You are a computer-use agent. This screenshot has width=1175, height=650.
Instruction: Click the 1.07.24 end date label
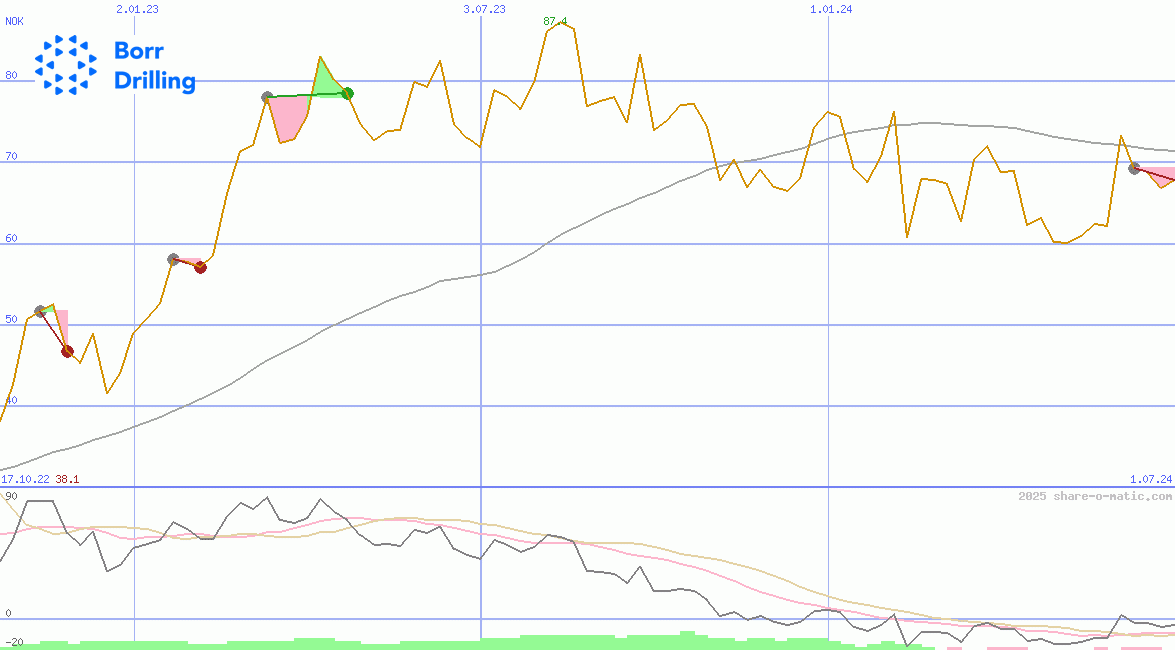[1150, 479]
